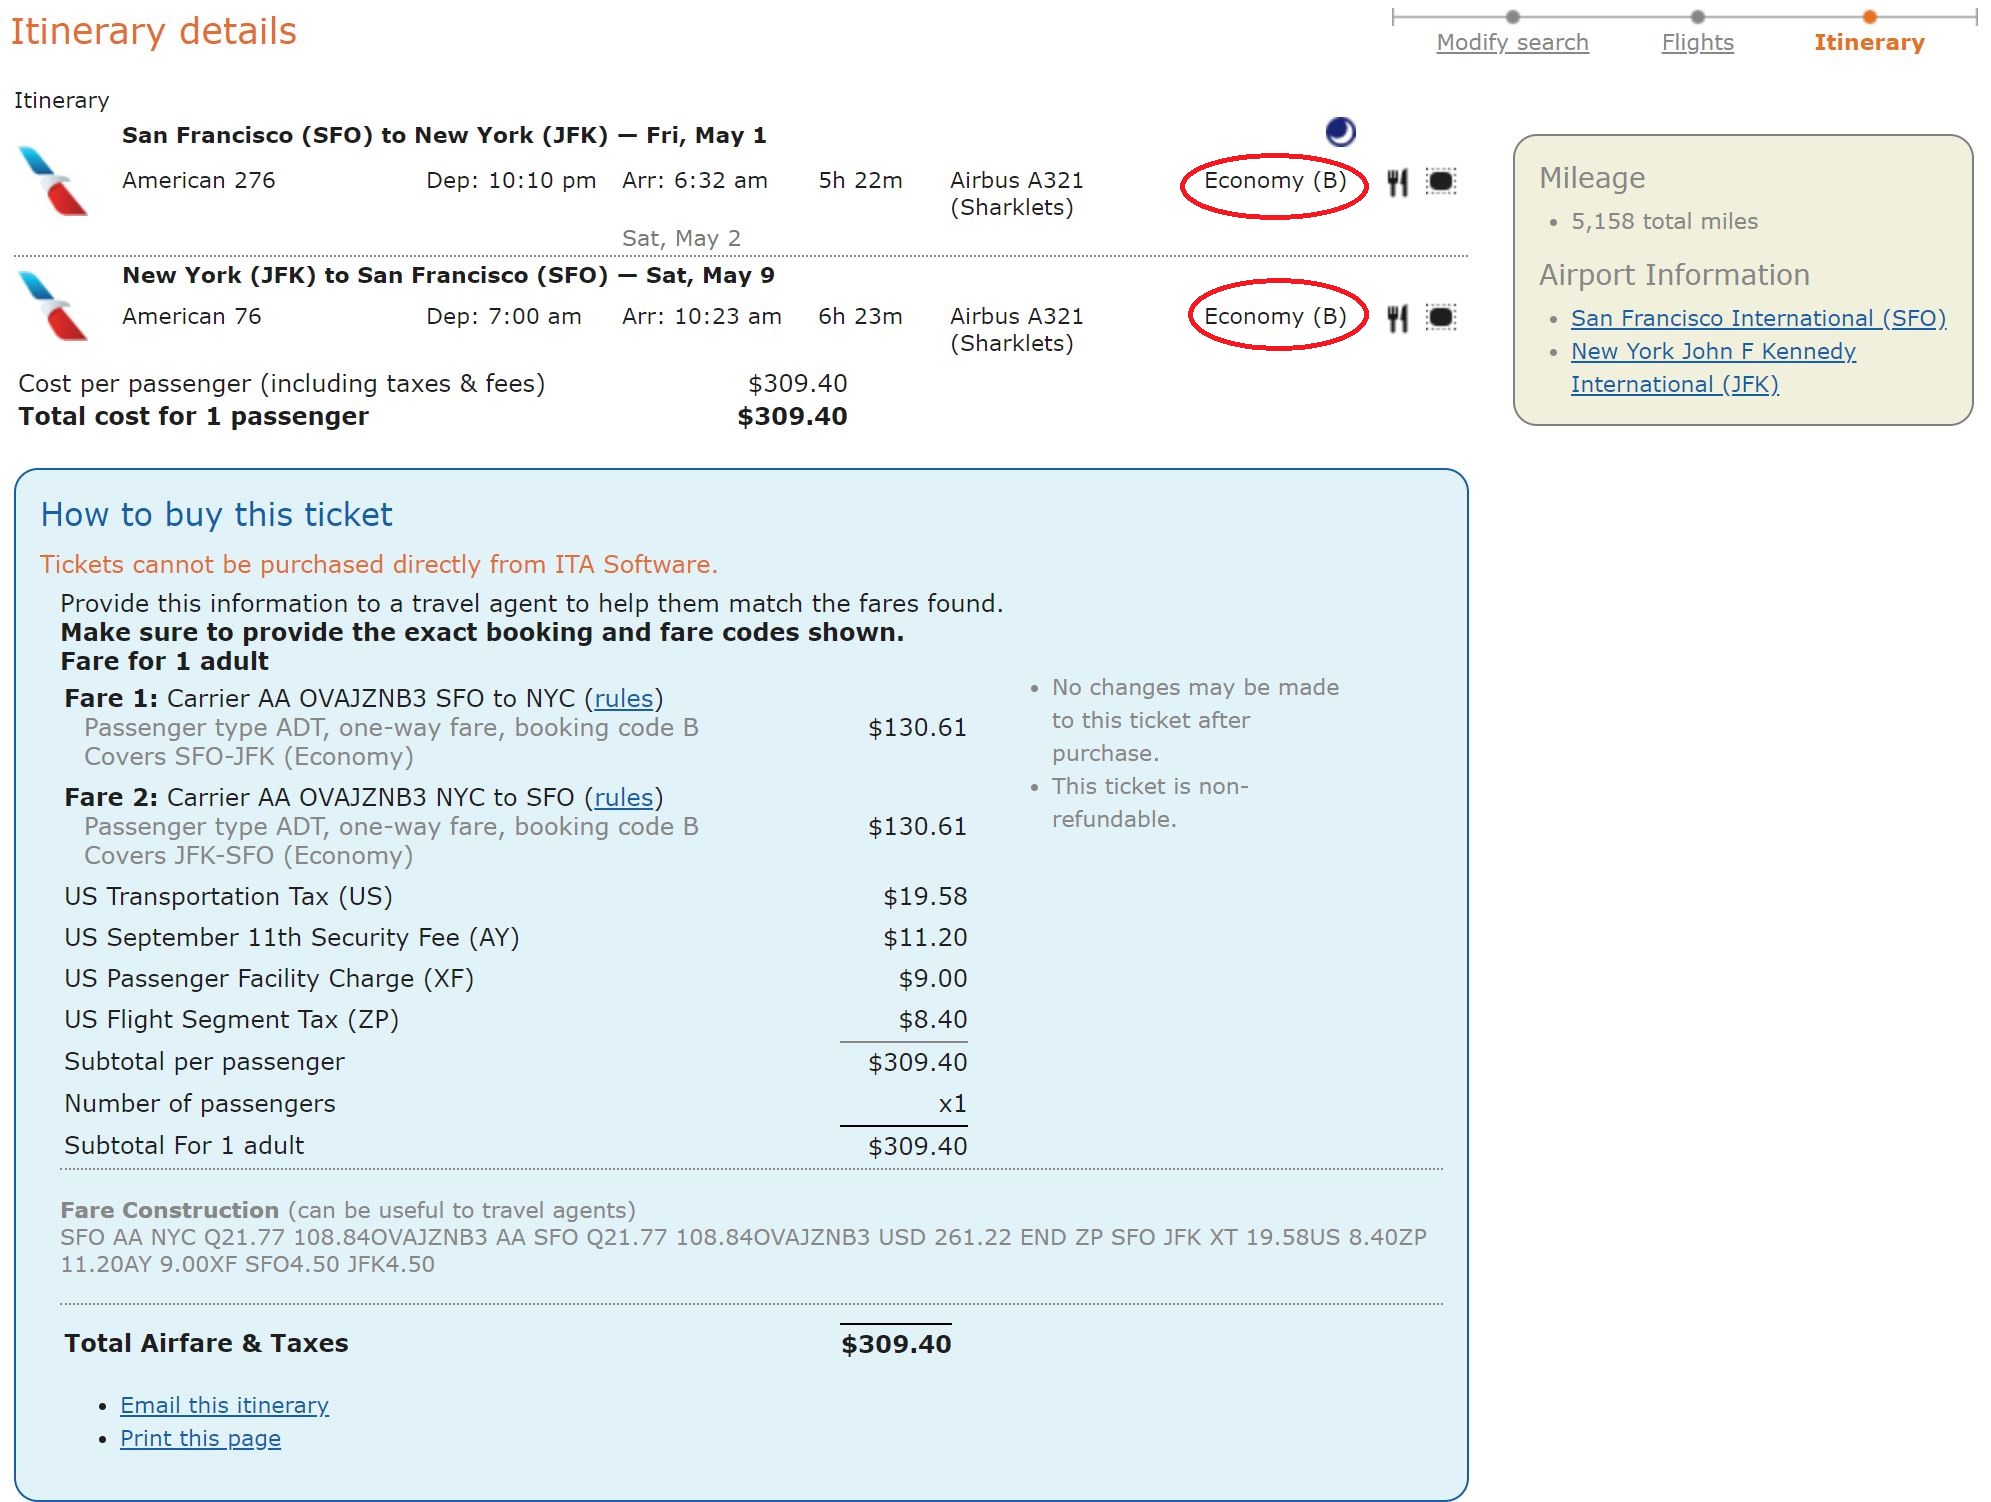Click Print this page link
Screen dimensions: 1991x1502
coord(200,1438)
